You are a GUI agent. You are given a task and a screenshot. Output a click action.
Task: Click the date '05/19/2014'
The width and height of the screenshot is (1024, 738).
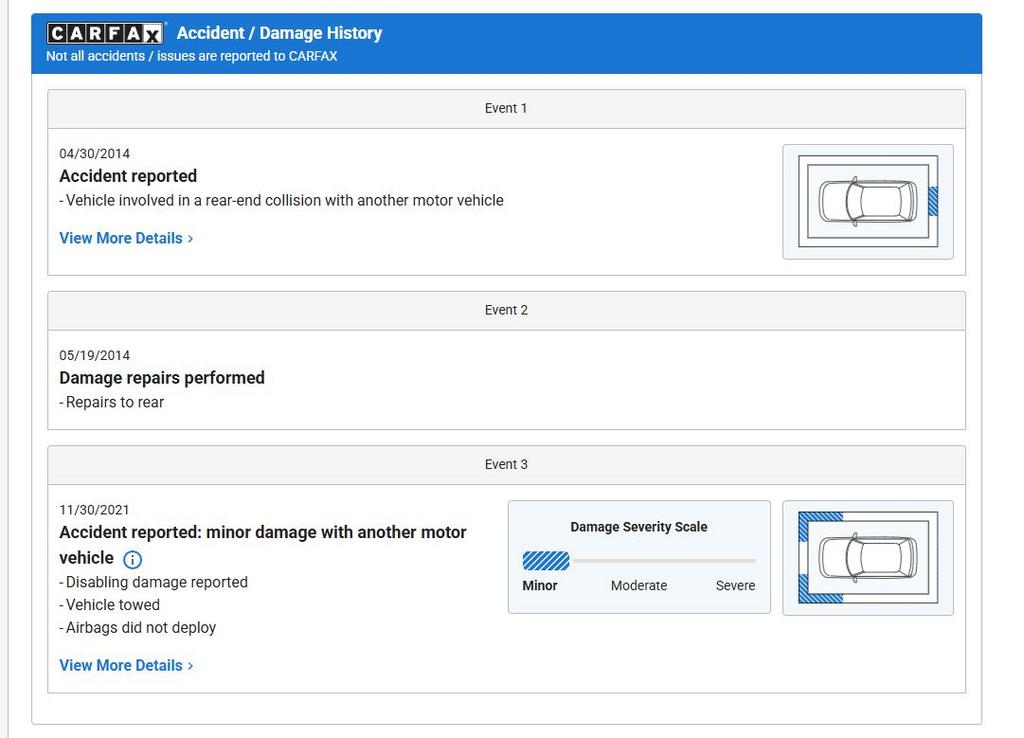[x=95, y=355]
